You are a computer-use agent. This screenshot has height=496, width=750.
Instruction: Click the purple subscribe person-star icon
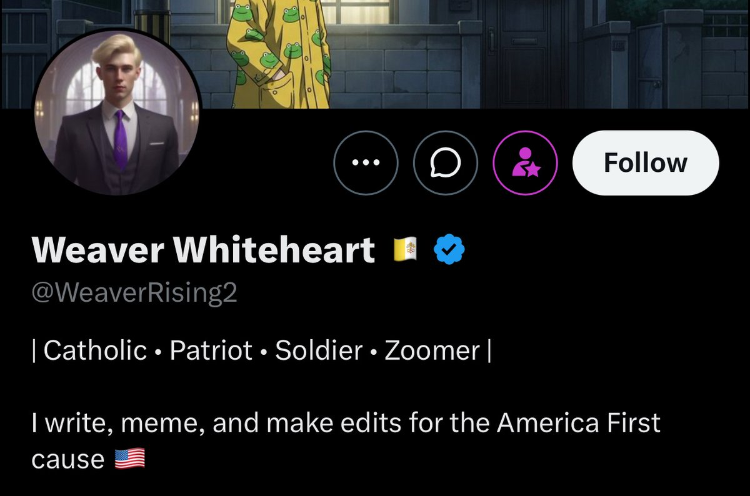[x=525, y=163]
